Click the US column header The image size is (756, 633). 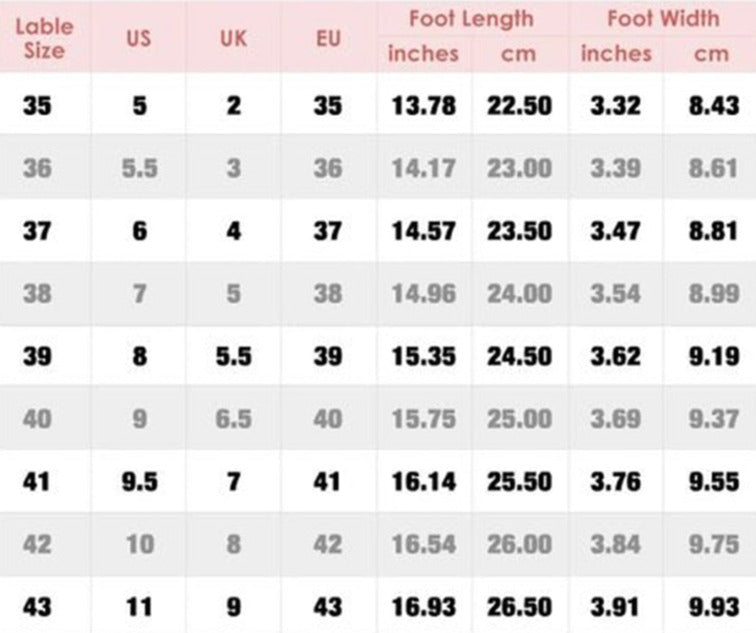coord(139,40)
